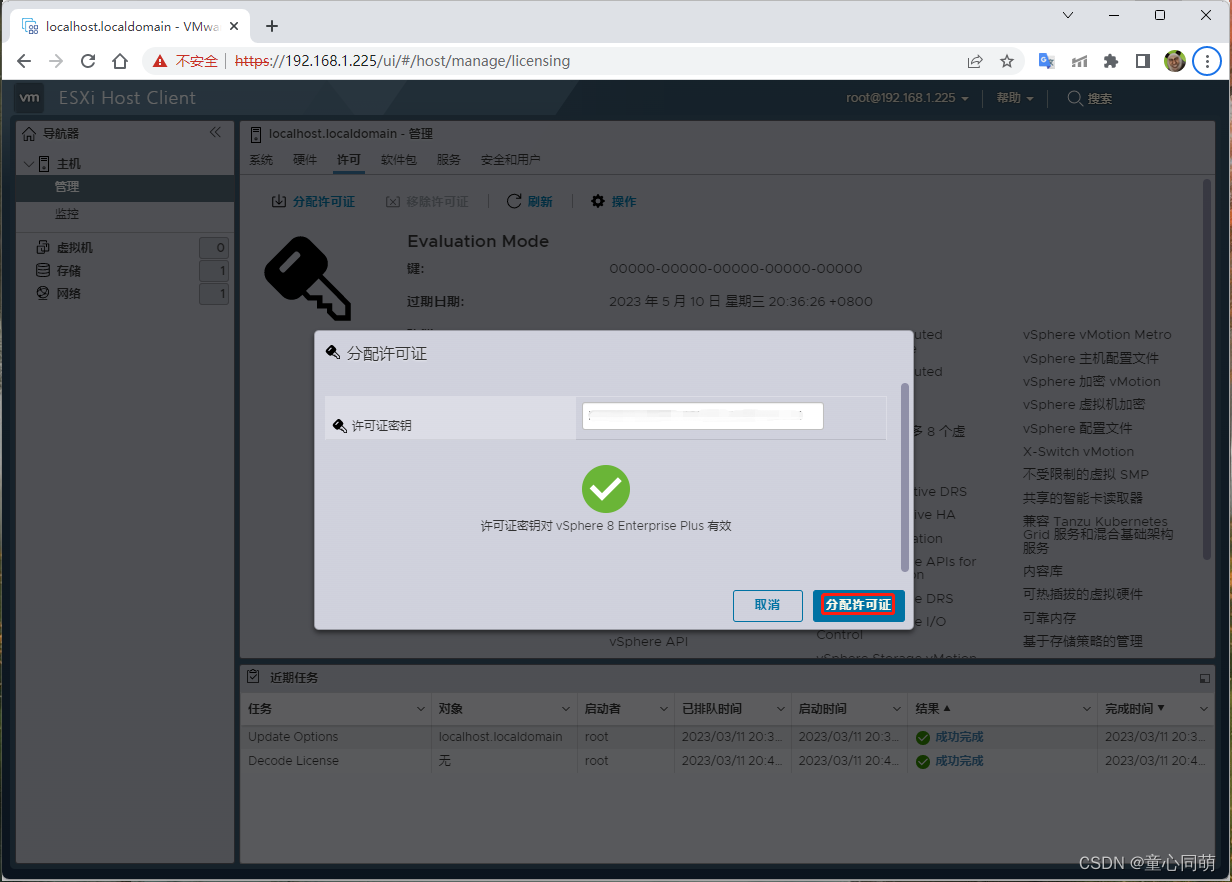Screen dimensions: 1232x882
Task: Click the 移除许可证 remove license icon
Action: click(428, 201)
